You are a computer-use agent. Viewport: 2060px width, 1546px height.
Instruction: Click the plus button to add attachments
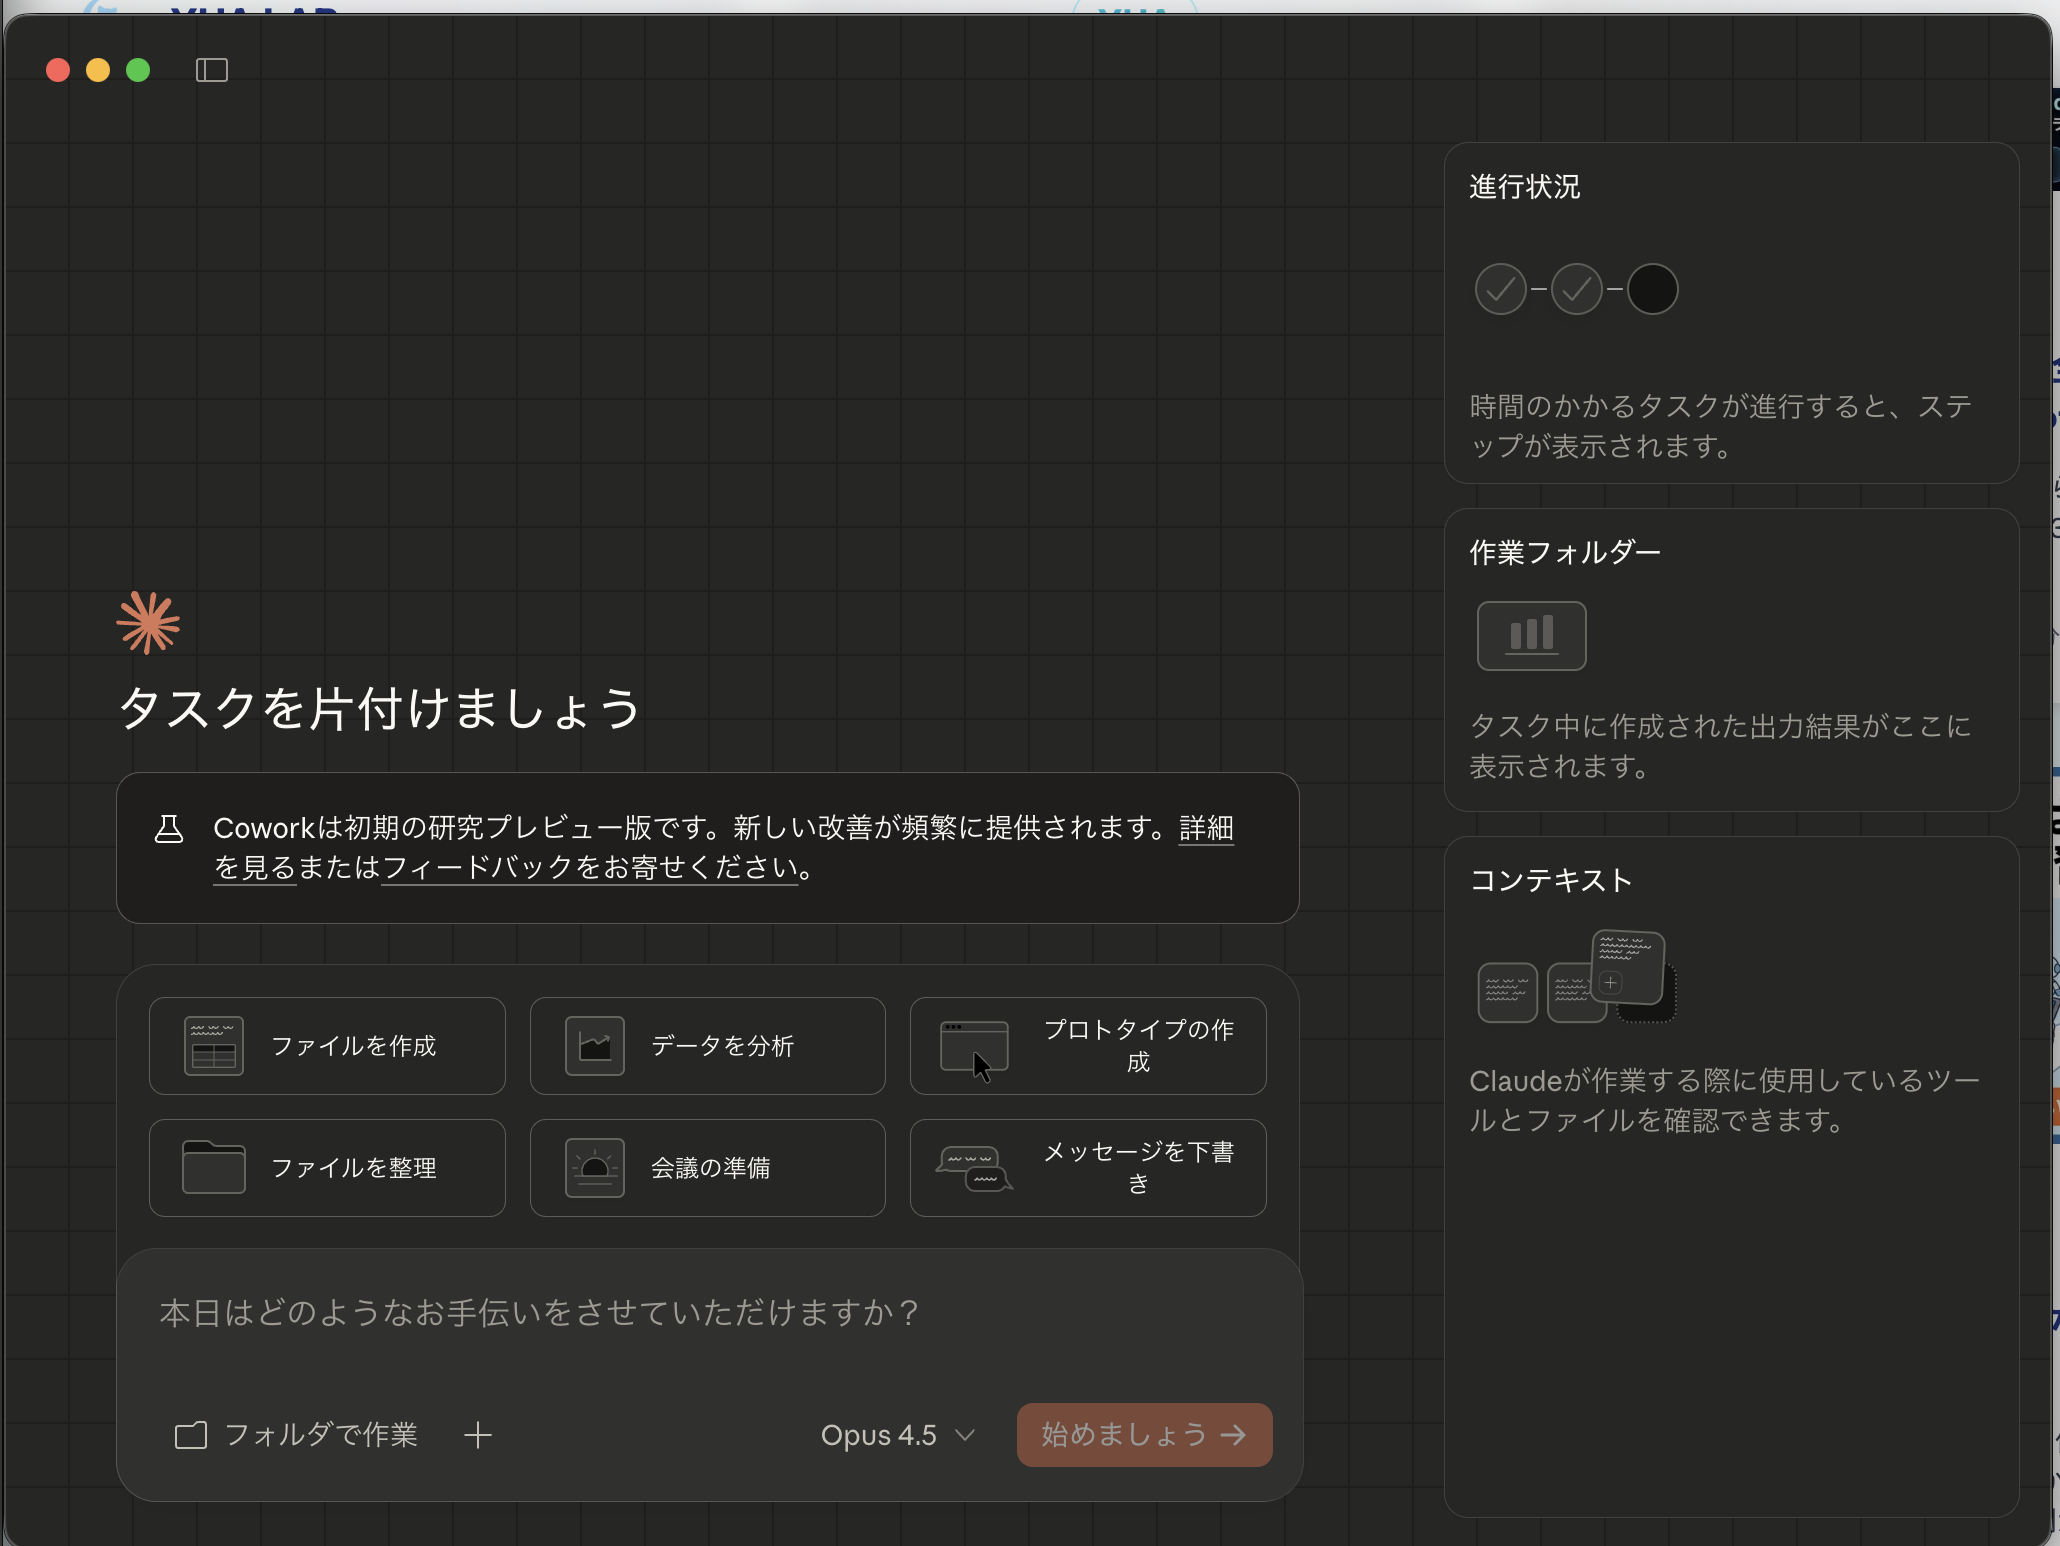coord(479,1434)
